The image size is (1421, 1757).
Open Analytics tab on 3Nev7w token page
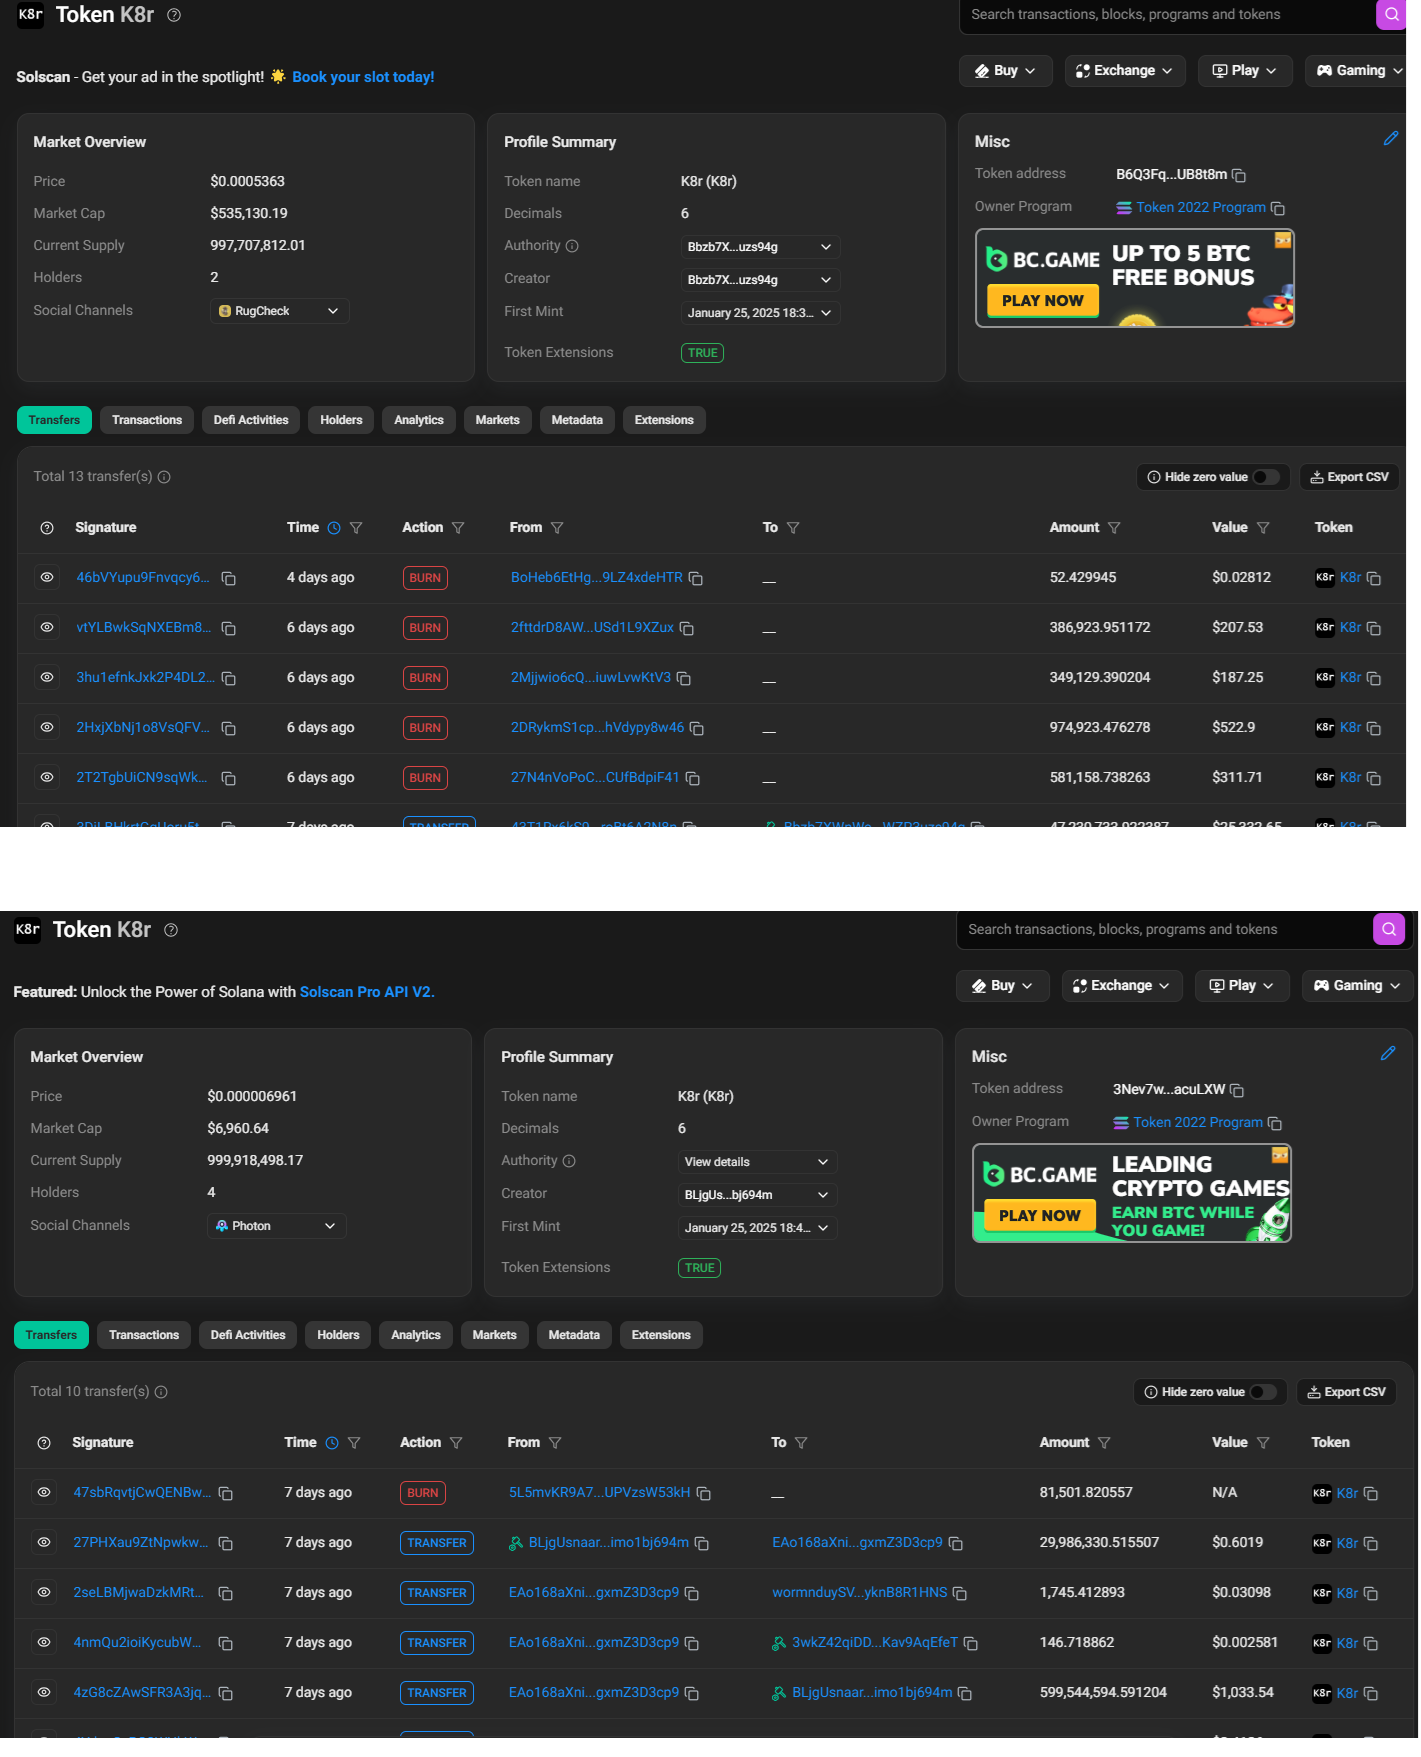coord(416,1335)
